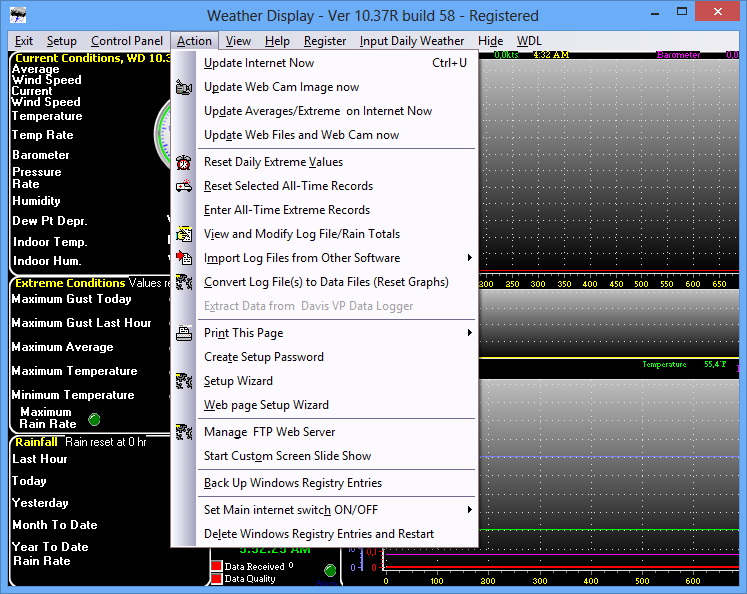
Task: Click the alarm clock icon for Reset Daily Extremes
Action: [x=183, y=162]
